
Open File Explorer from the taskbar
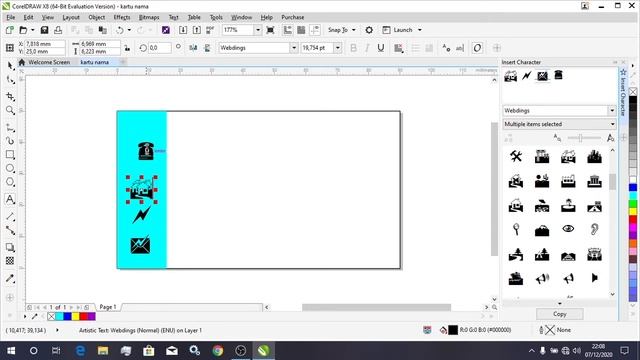[103, 351]
